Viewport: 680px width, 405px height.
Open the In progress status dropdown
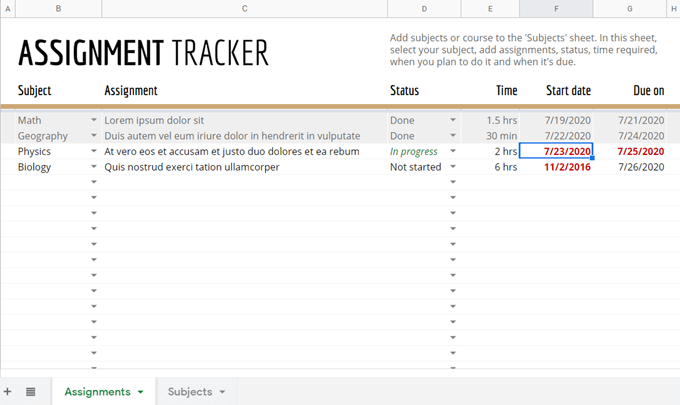[453, 151]
